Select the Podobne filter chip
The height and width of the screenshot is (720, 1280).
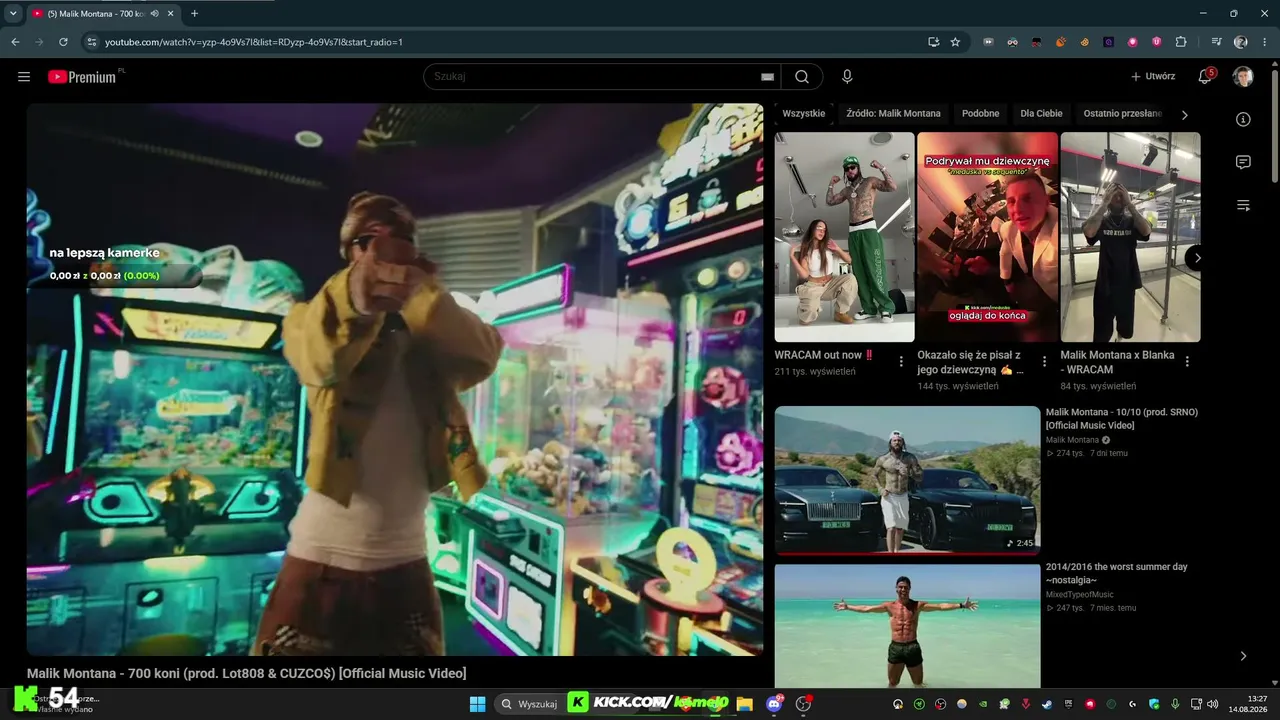point(981,114)
